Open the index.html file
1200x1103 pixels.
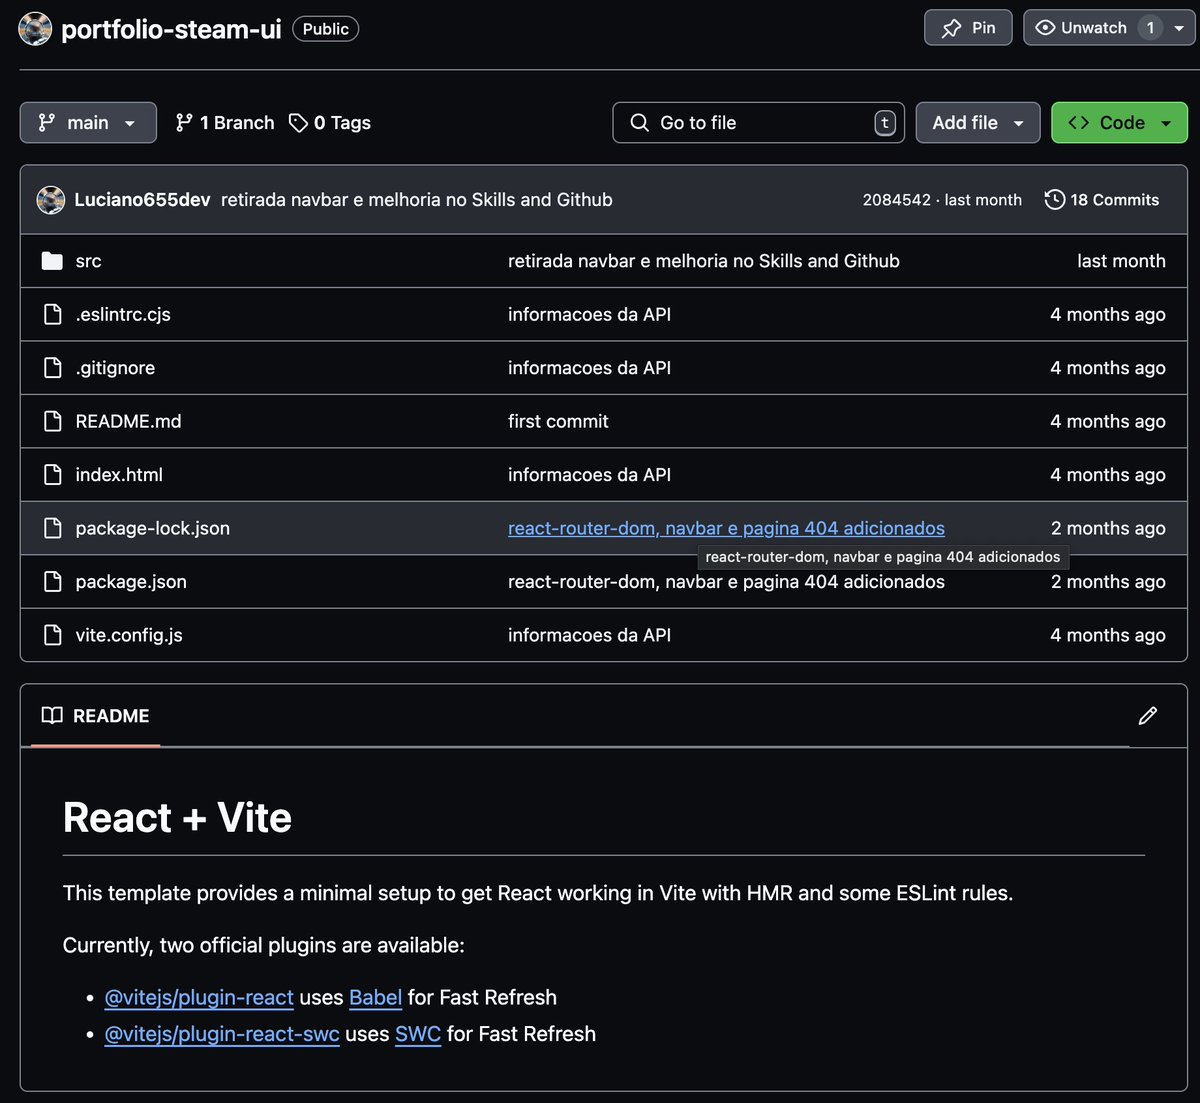point(119,475)
